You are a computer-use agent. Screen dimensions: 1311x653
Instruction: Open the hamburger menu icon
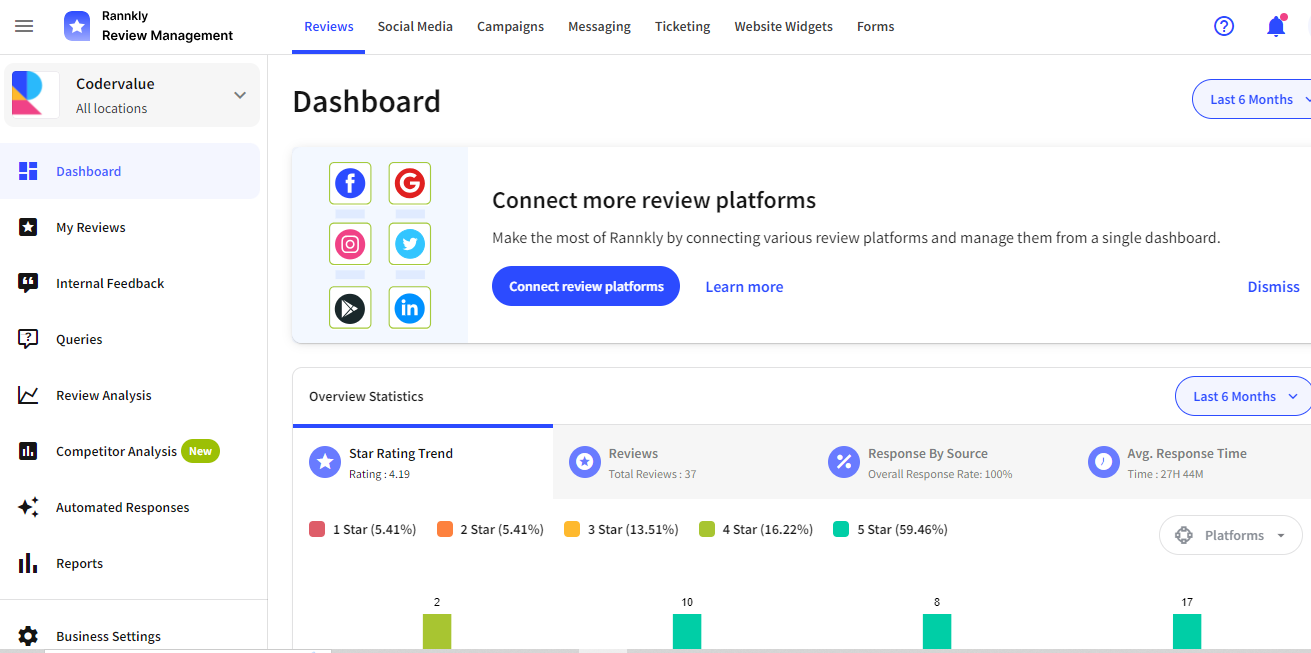[24, 26]
